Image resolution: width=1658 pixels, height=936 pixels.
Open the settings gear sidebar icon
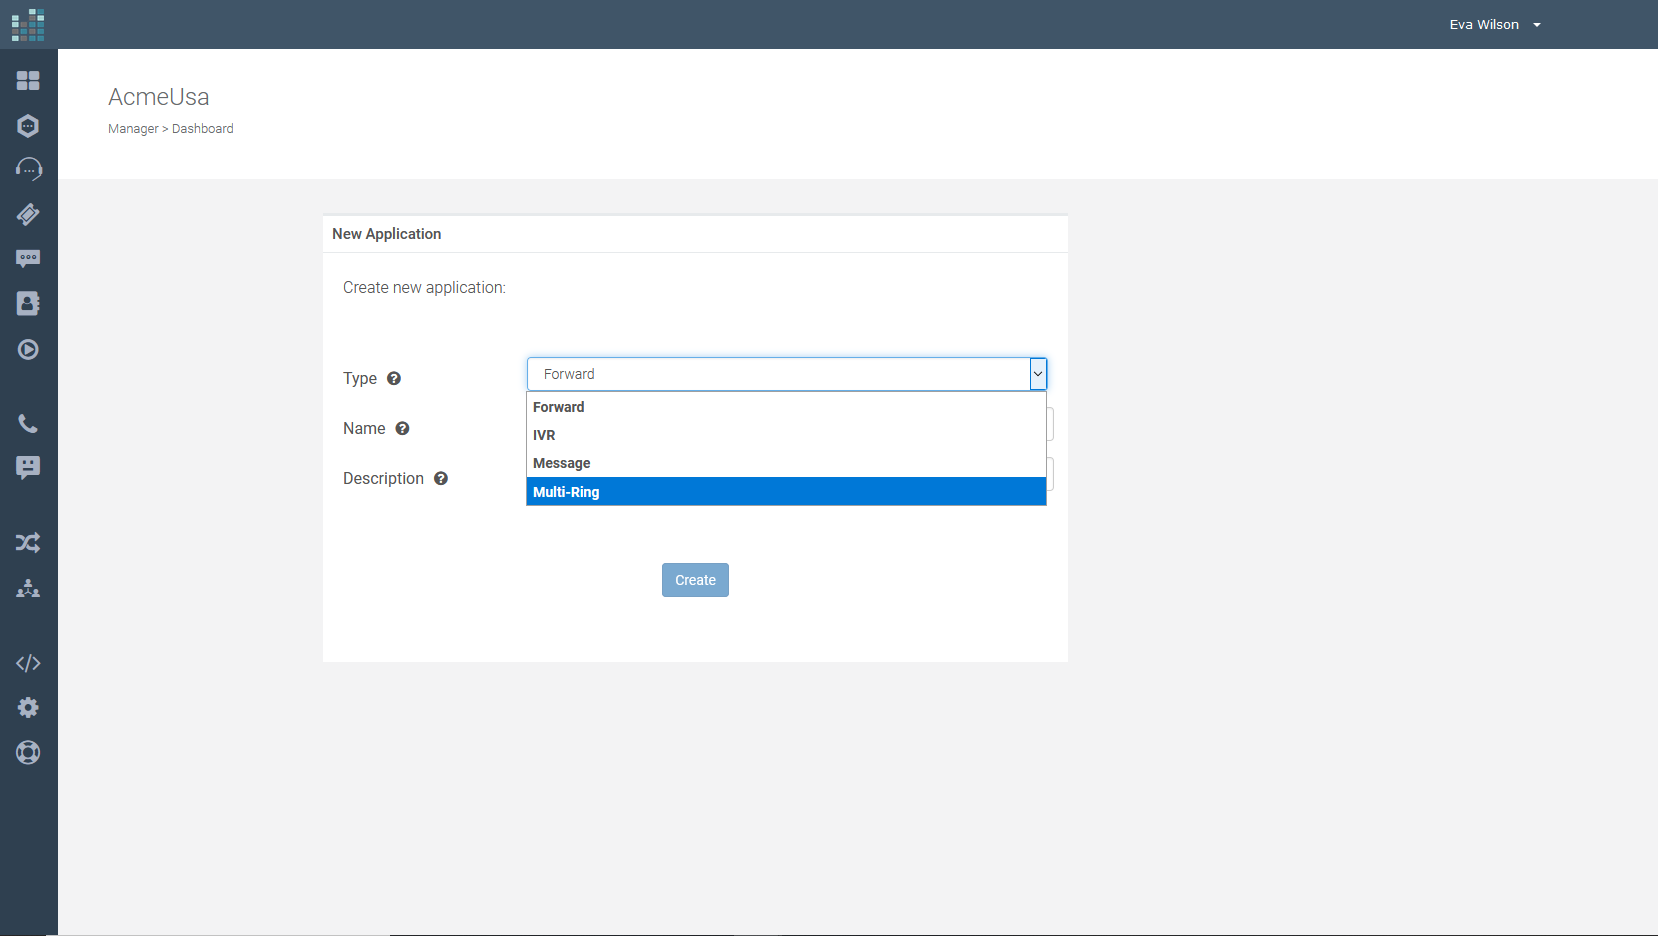(x=28, y=708)
